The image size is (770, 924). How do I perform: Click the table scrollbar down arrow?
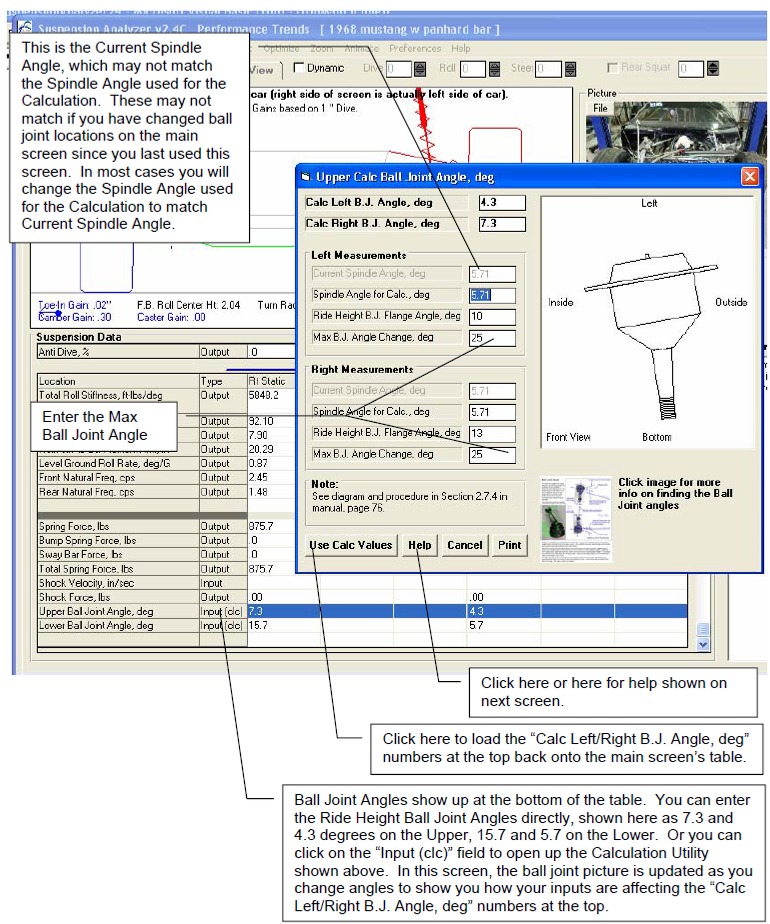(x=703, y=644)
